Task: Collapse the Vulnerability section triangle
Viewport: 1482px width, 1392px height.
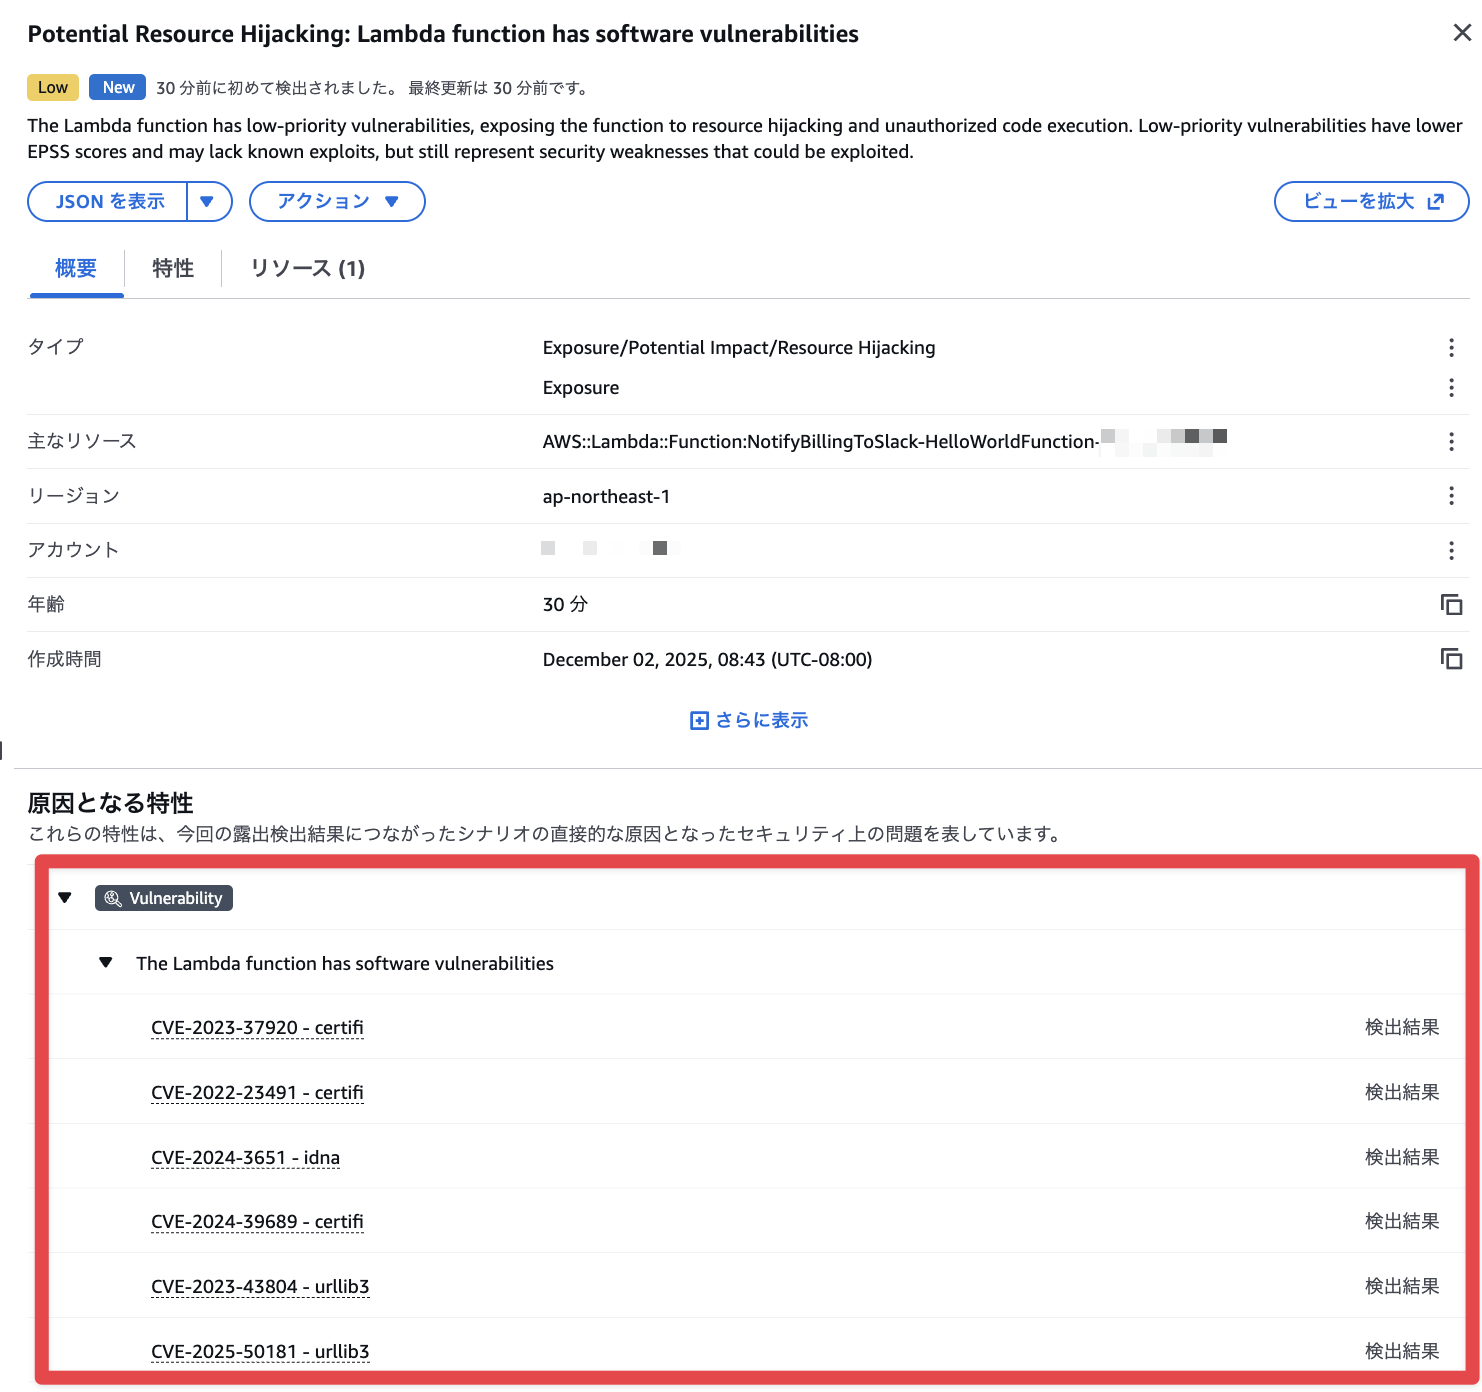Action: coord(65,898)
